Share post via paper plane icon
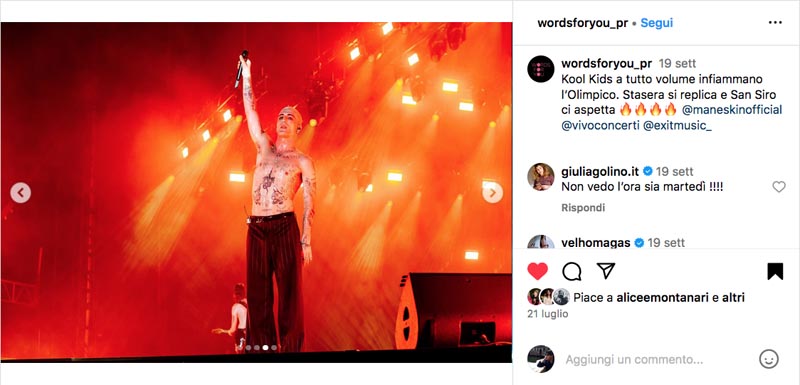This screenshot has width=800, height=385. coord(606,271)
